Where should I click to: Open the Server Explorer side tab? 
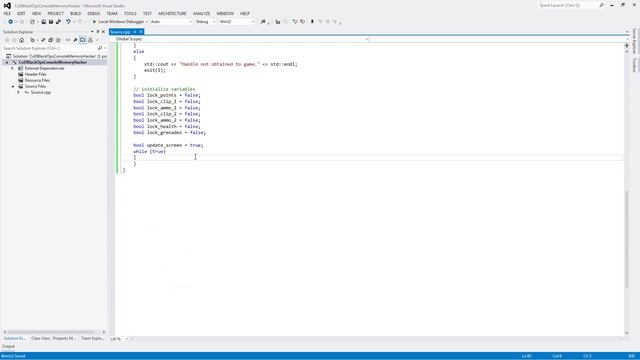(x=634, y=40)
